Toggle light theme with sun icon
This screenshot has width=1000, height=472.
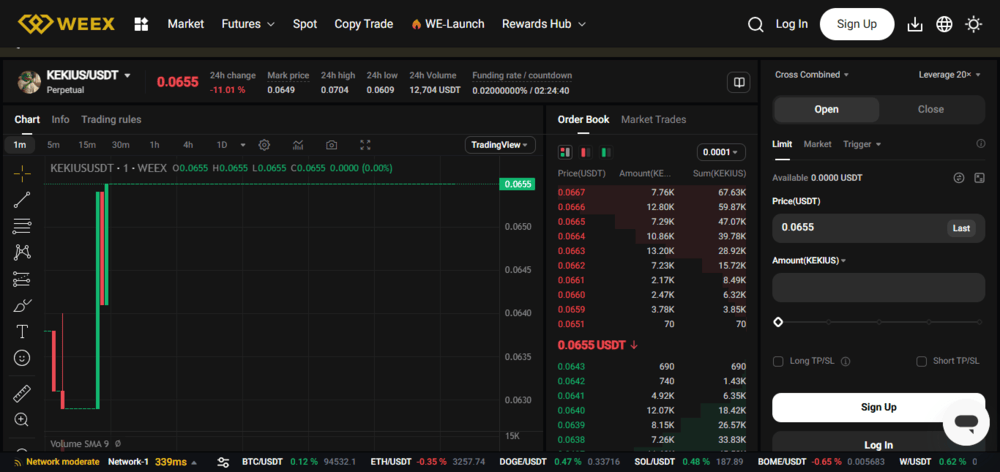point(973,24)
